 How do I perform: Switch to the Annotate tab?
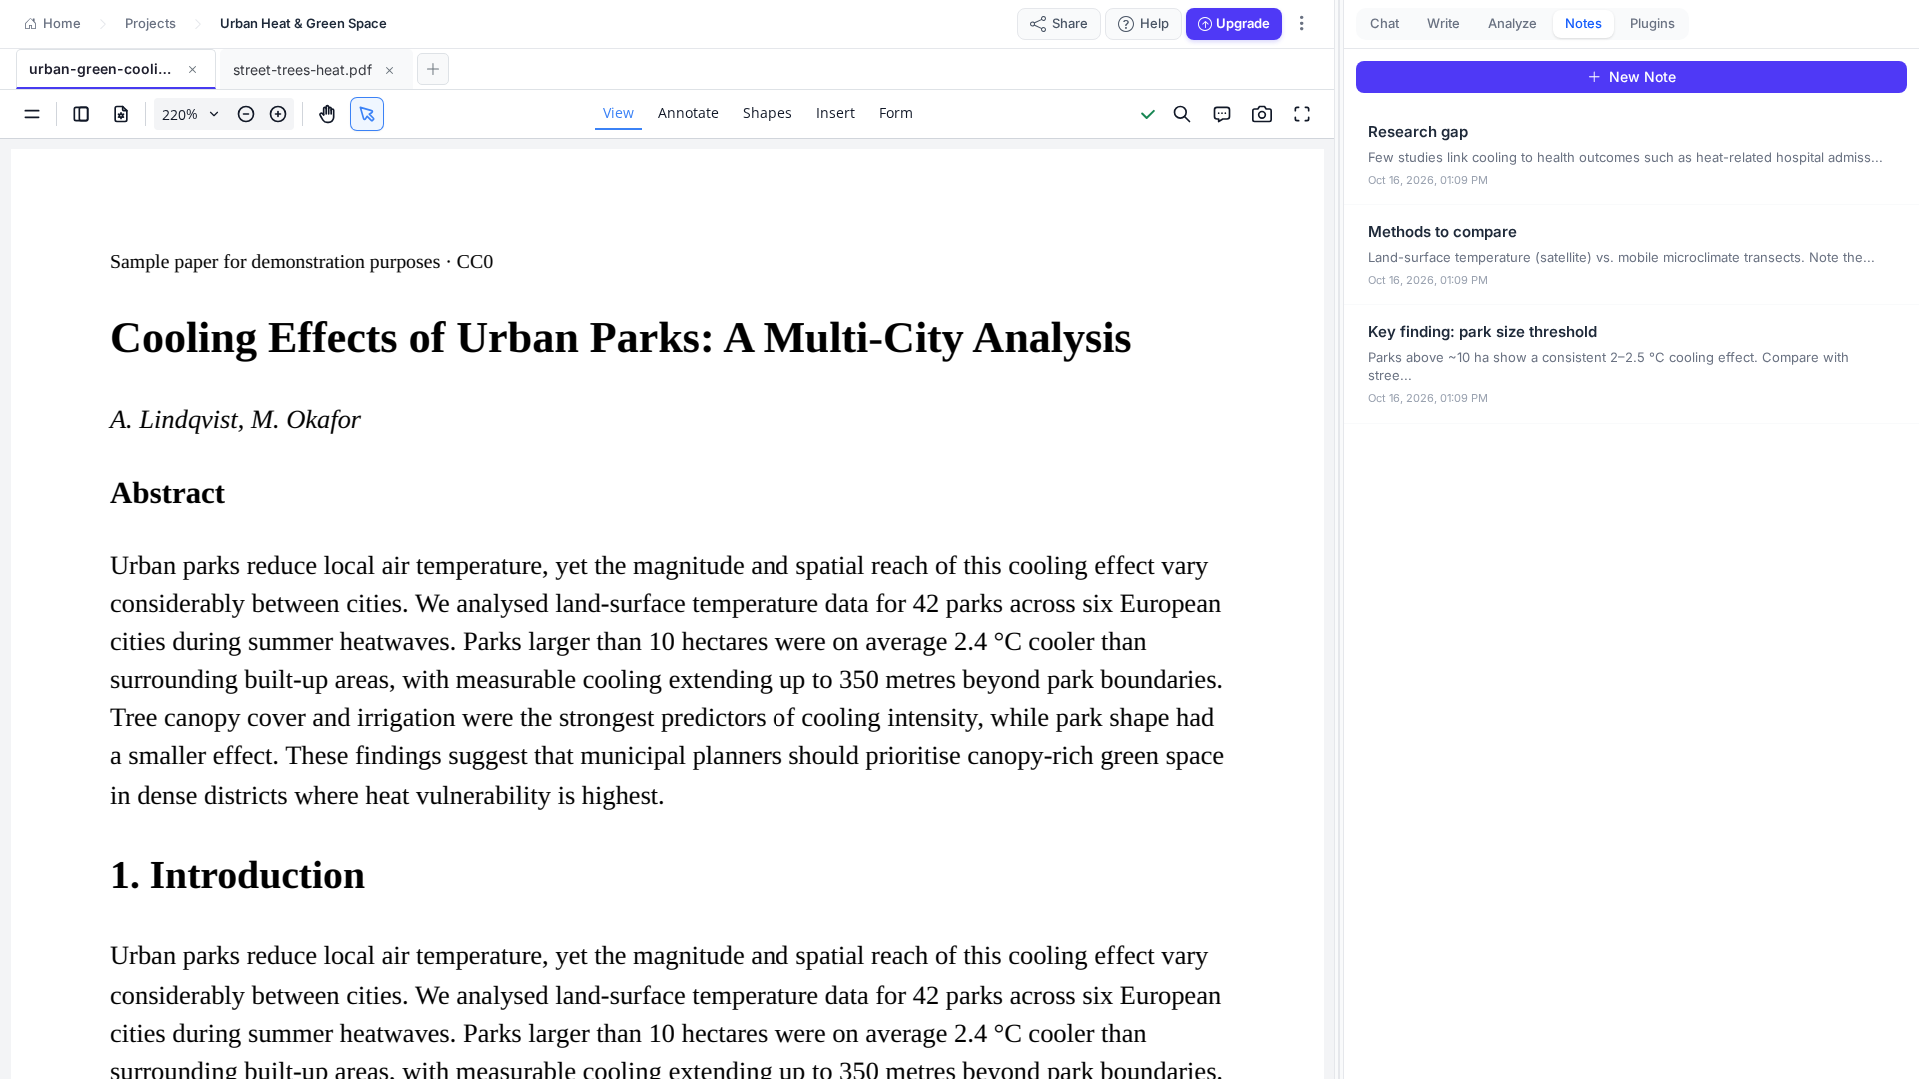click(x=688, y=113)
